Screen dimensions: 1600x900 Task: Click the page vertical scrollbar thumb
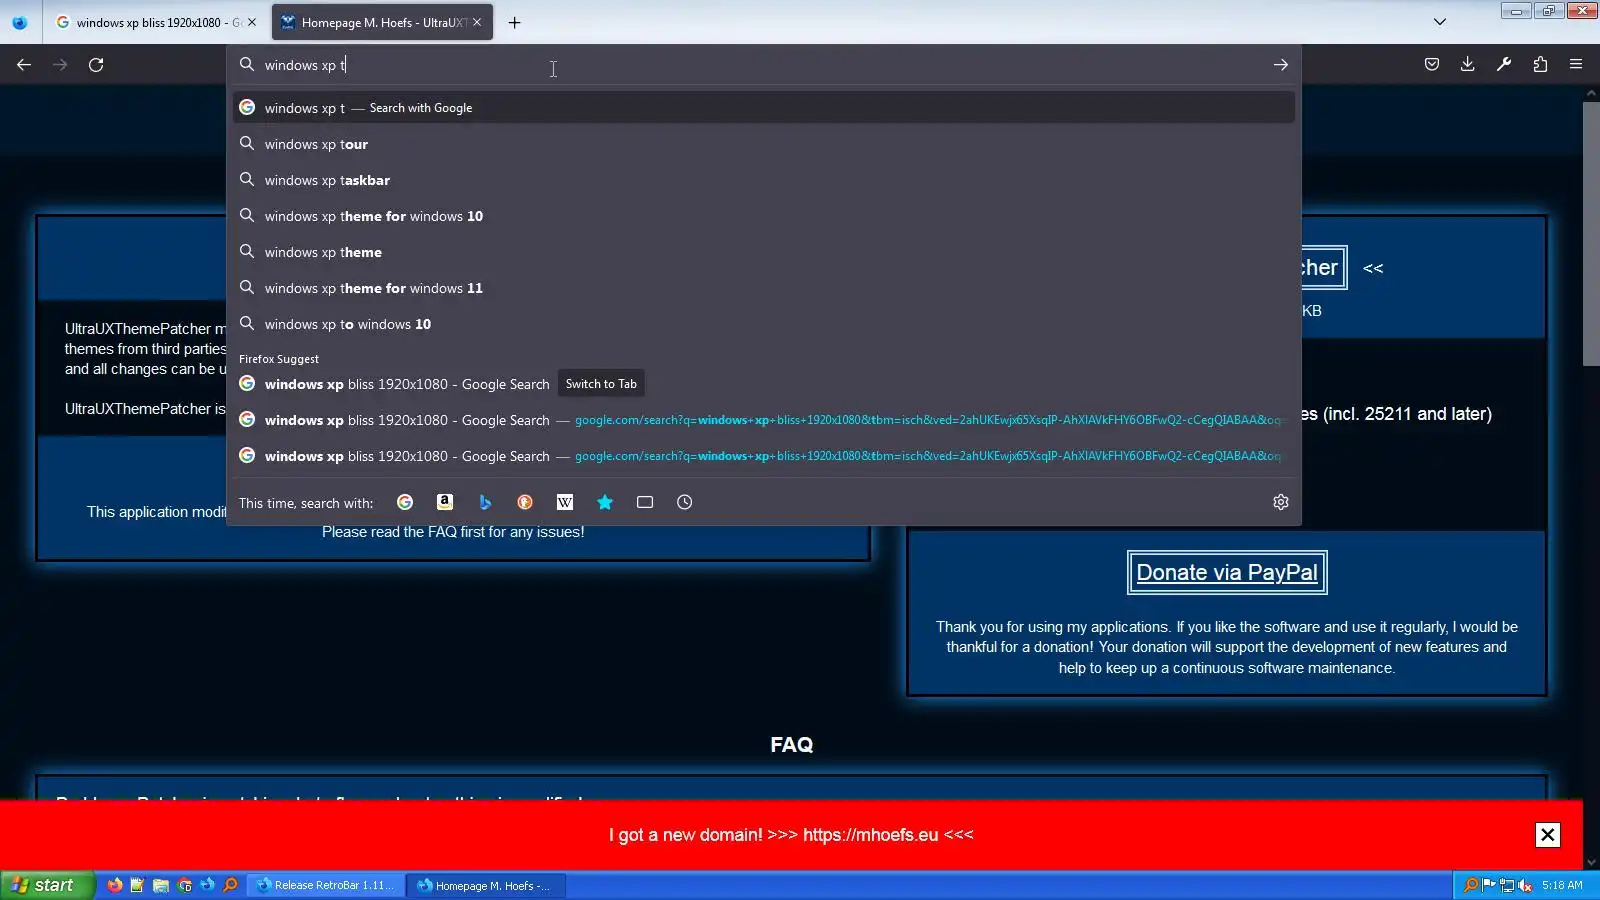(1591, 233)
